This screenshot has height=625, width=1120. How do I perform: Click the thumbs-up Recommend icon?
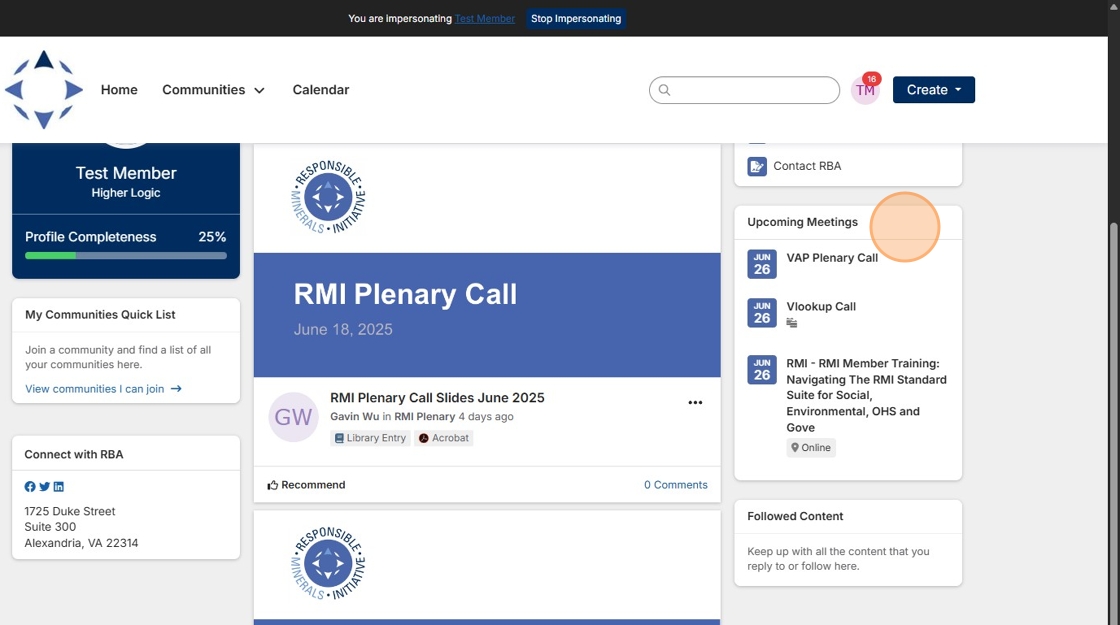(x=273, y=485)
